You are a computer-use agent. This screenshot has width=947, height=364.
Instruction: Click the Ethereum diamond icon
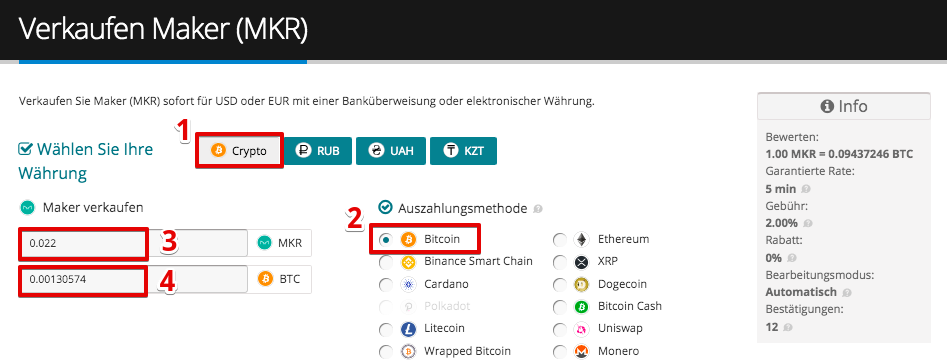click(582, 239)
